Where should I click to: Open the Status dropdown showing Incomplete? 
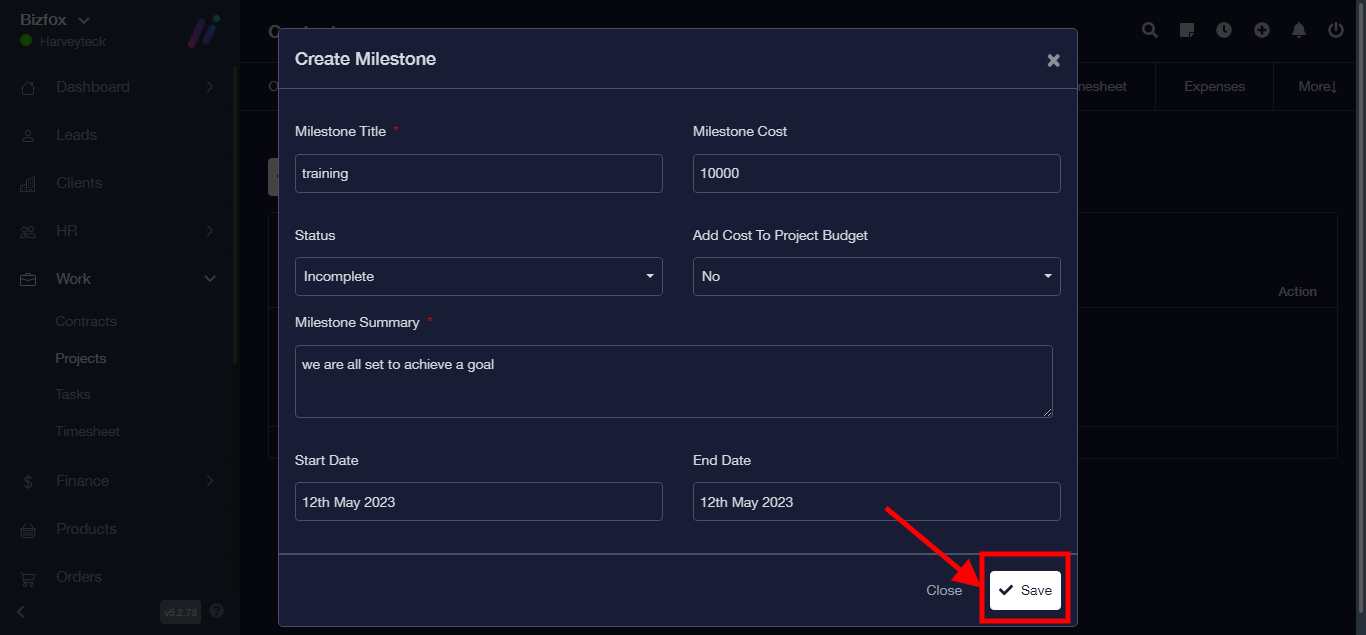coord(478,276)
